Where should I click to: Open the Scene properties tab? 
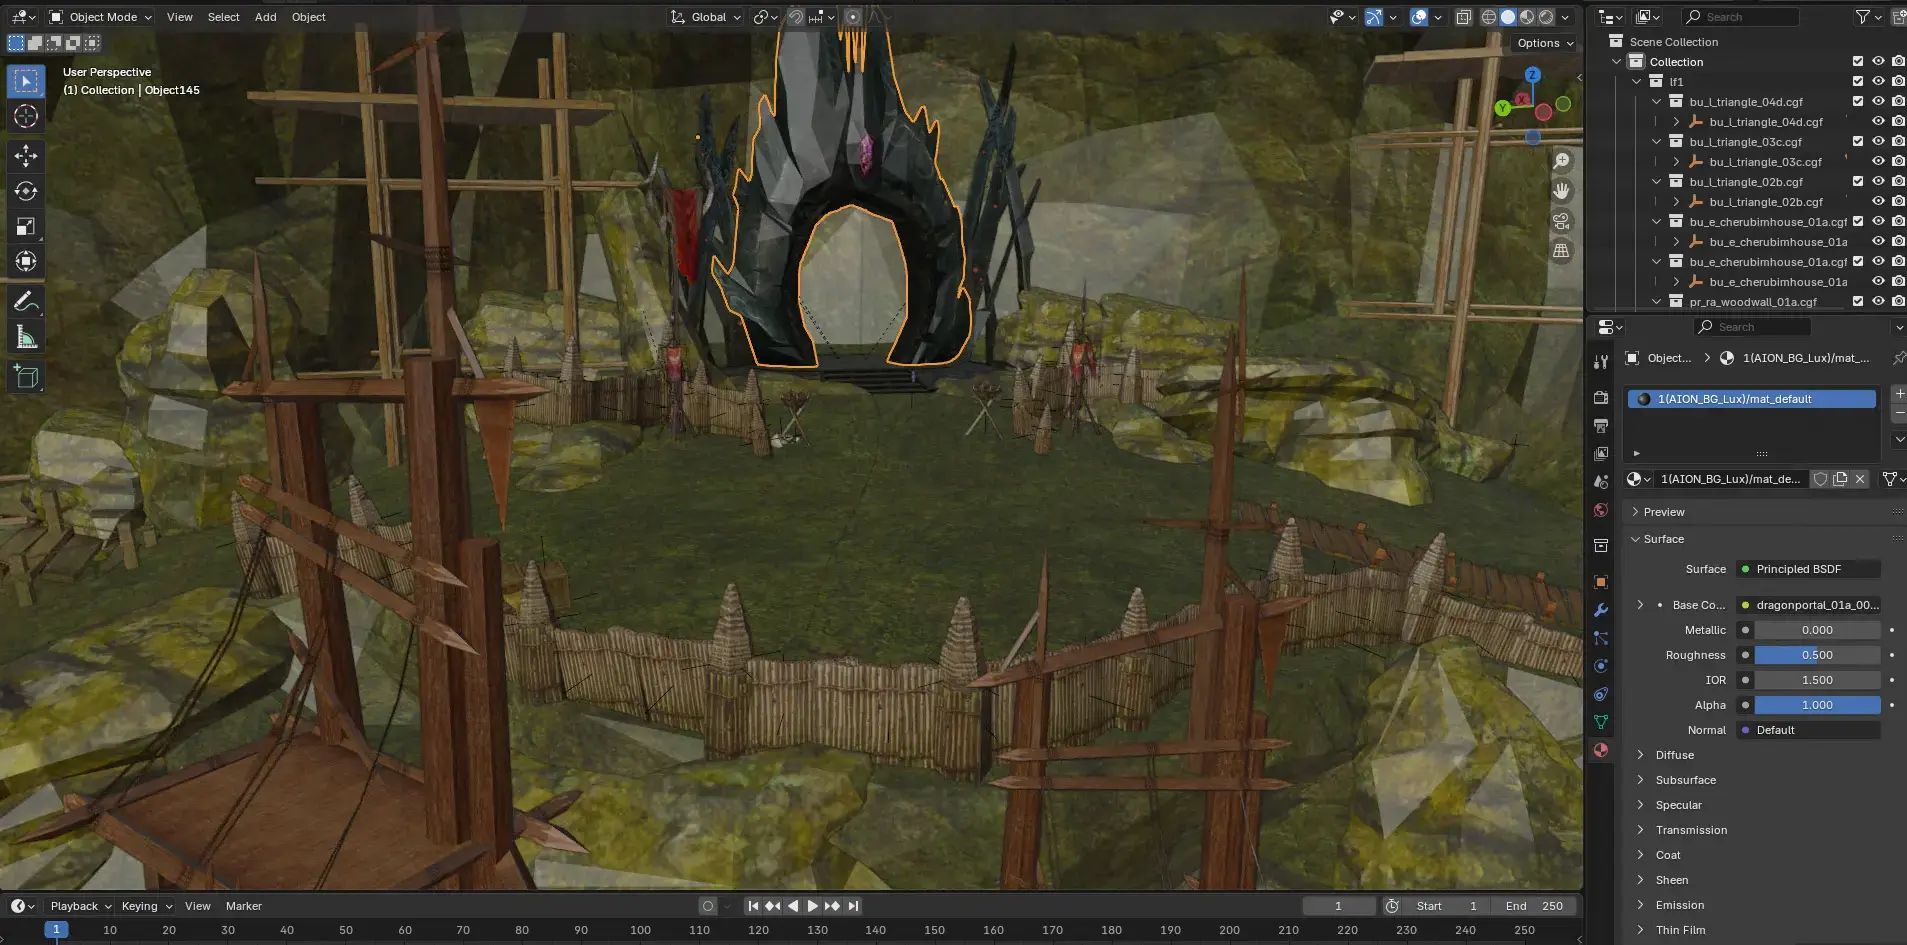point(1601,482)
